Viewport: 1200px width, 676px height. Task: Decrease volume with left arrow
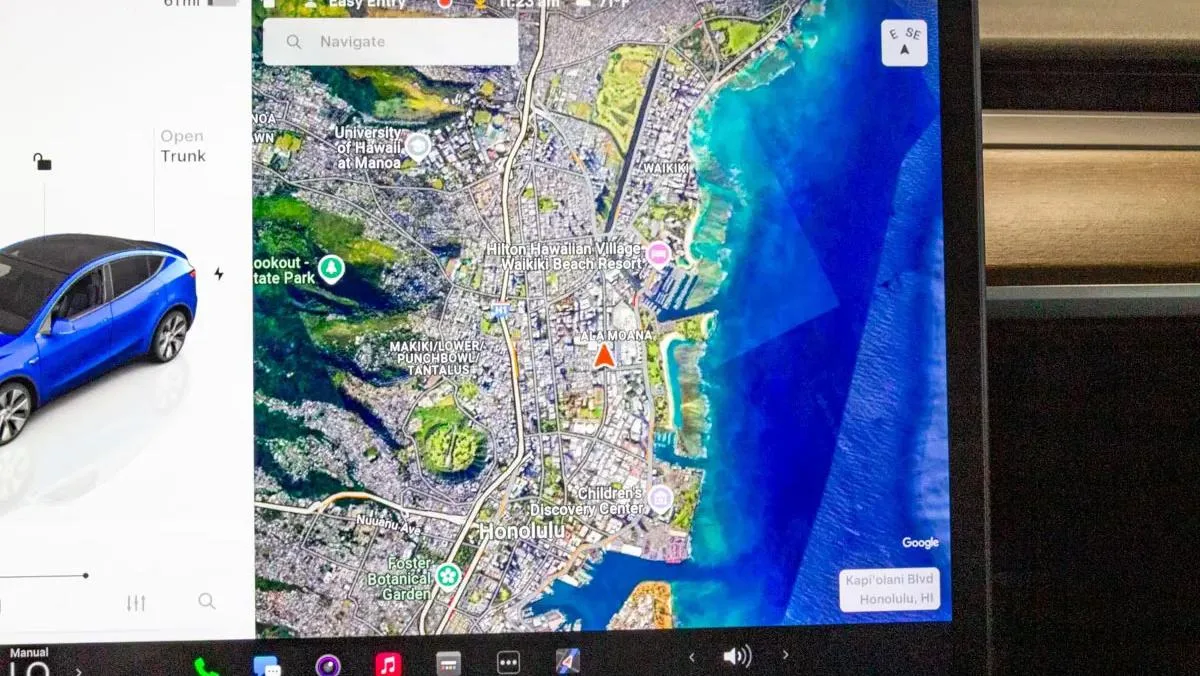pyautogui.click(x=691, y=657)
